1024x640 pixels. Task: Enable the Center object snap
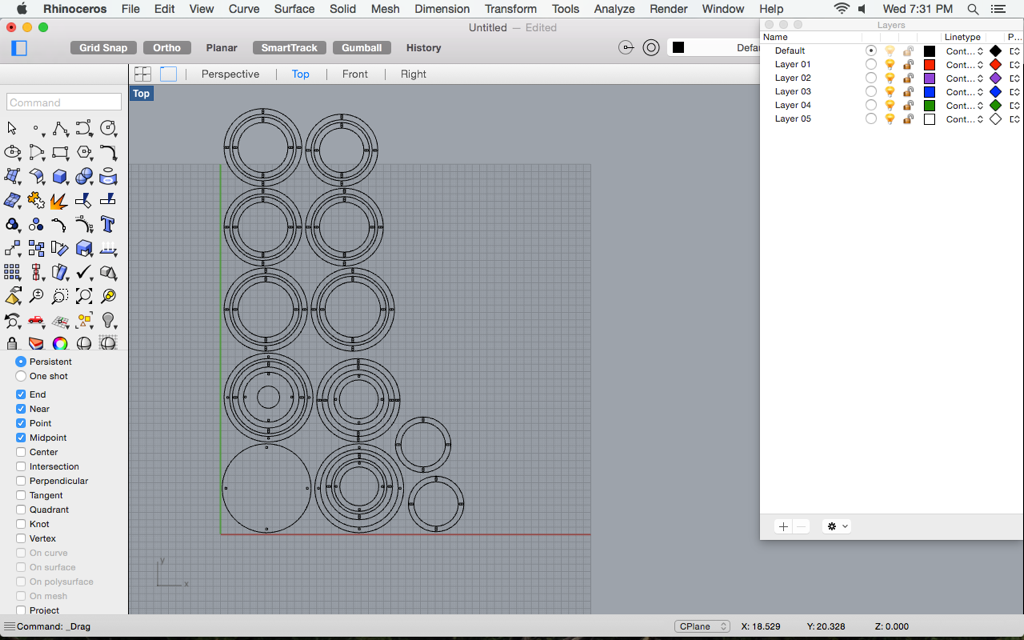tap(21, 452)
